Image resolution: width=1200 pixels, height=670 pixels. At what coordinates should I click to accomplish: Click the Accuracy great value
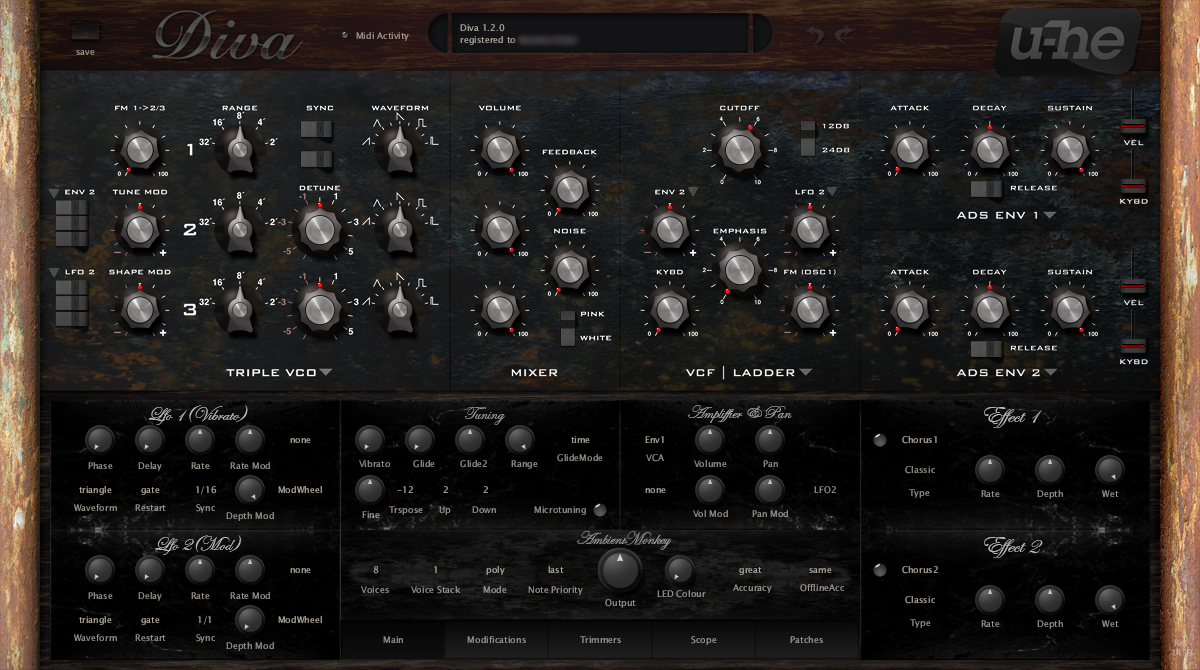(x=750, y=570)
